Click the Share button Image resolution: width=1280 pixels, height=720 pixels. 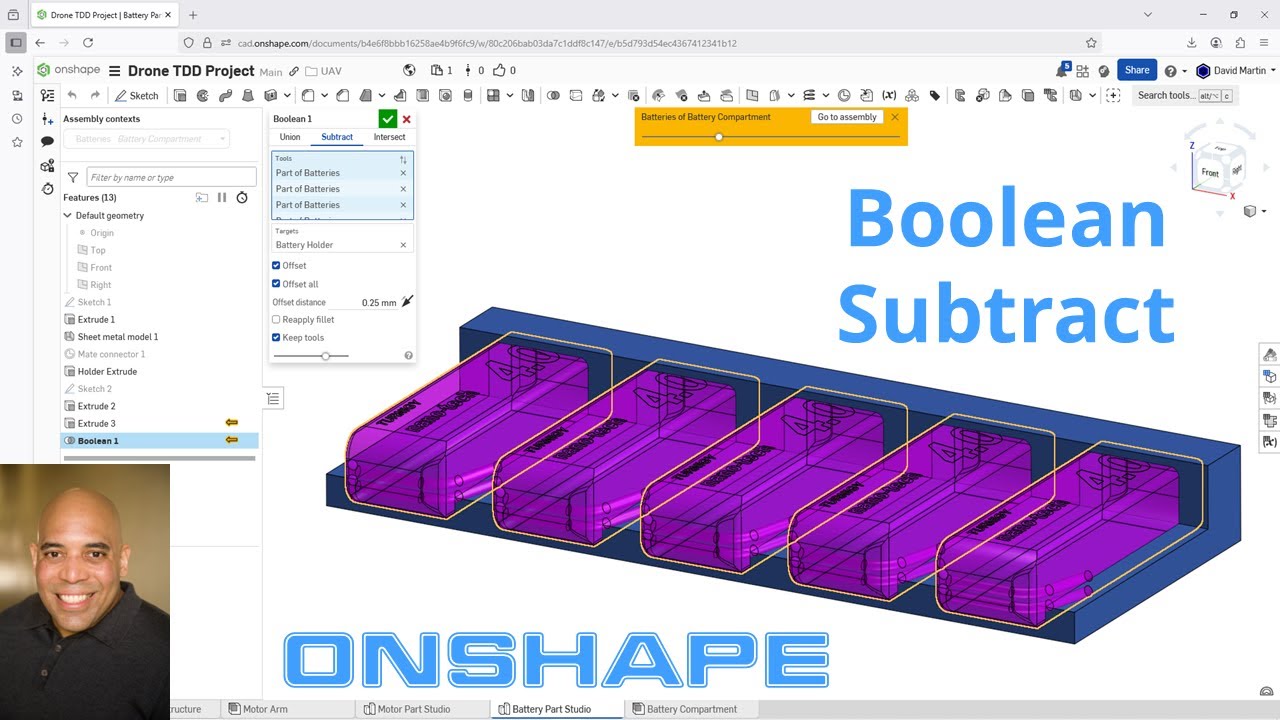click(x=1137, y=70)
